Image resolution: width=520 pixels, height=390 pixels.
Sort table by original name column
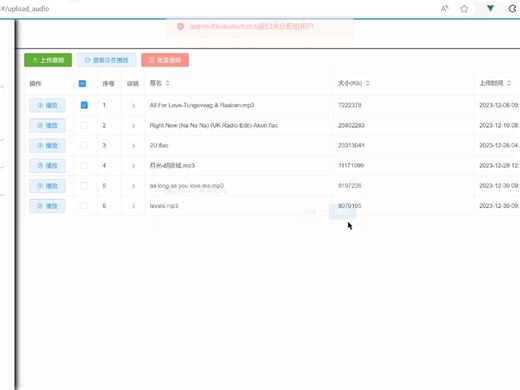coord(168,83)
